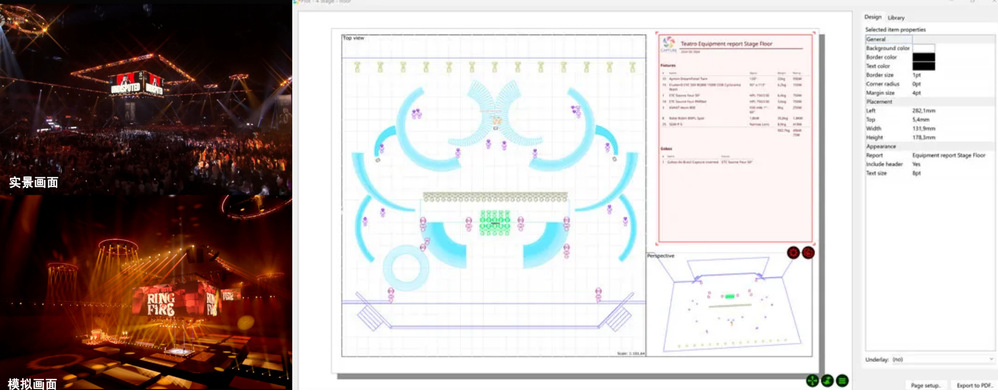
Task: Click the second red circular icon above Perspective view
Action: coord(808,253)
